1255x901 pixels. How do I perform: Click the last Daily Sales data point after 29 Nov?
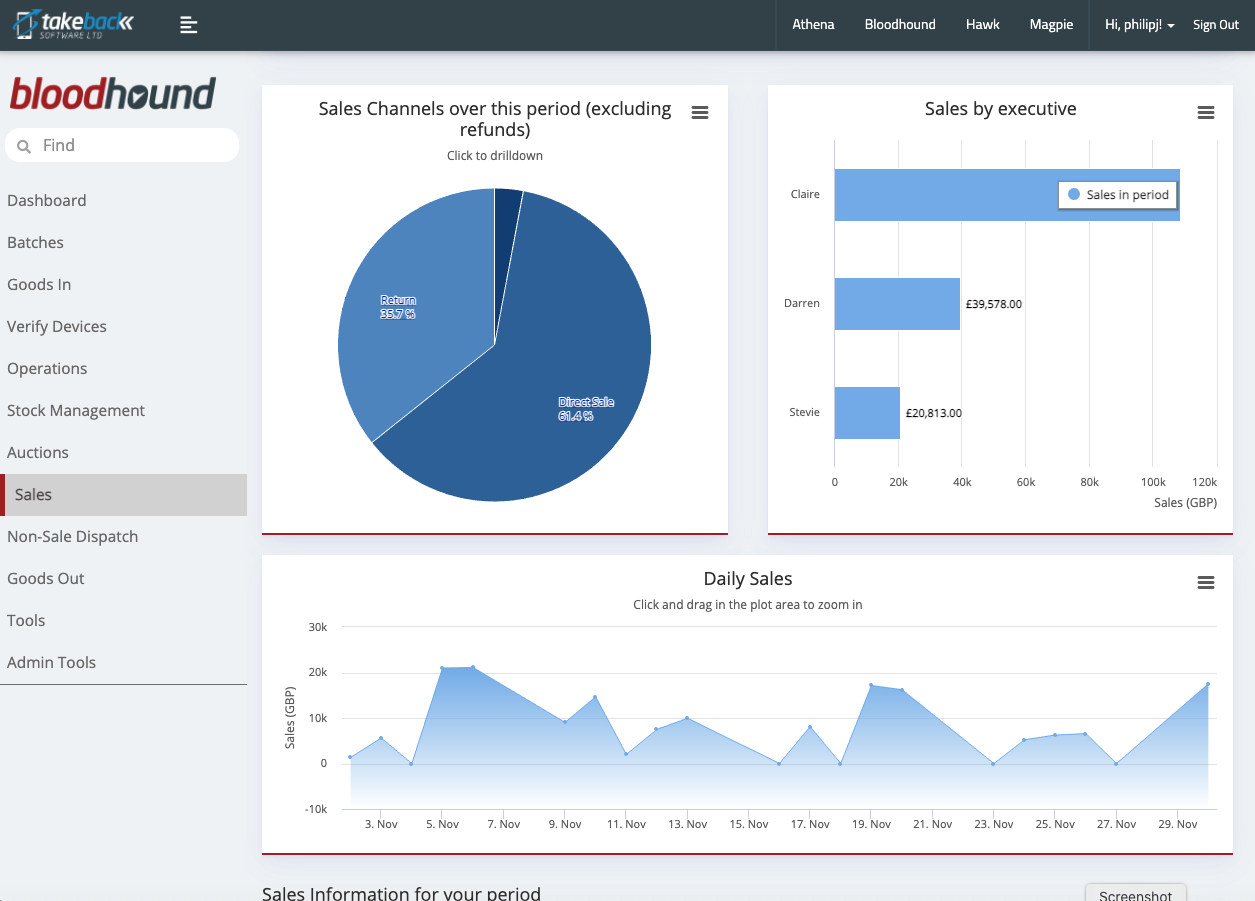(1208, 684)
